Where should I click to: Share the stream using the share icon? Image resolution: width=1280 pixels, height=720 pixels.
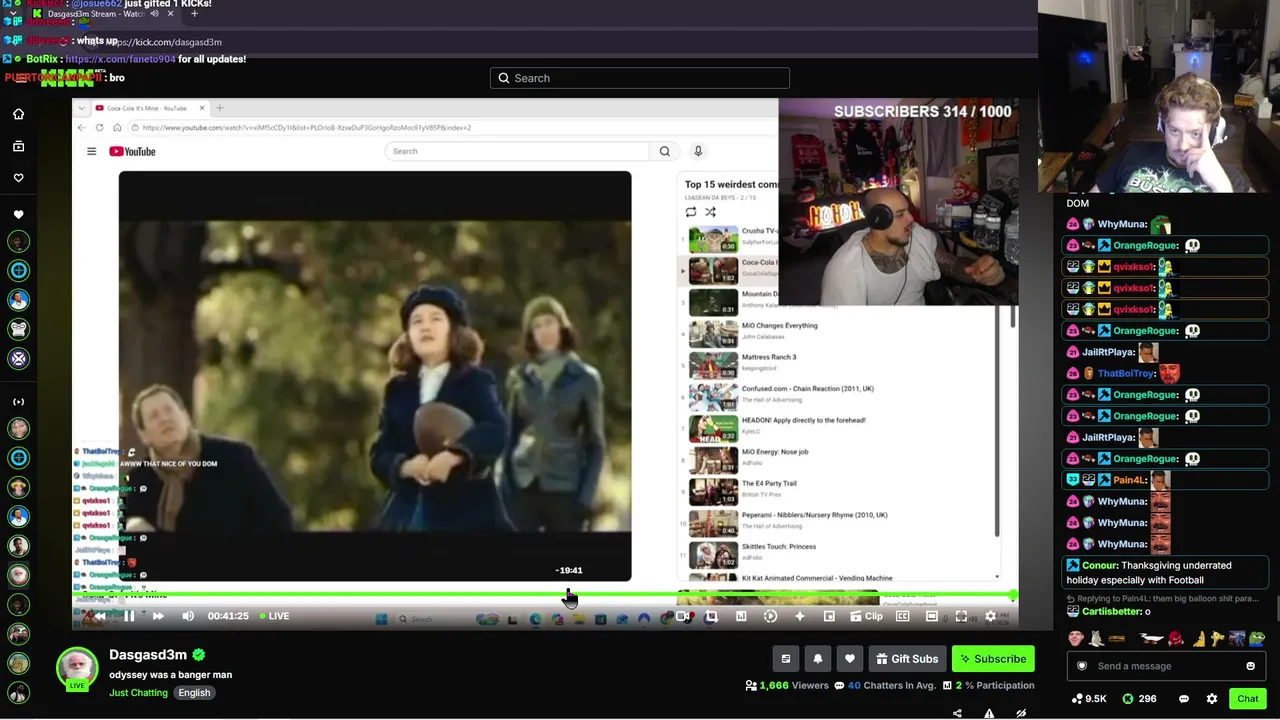click(x=957, y=713)
